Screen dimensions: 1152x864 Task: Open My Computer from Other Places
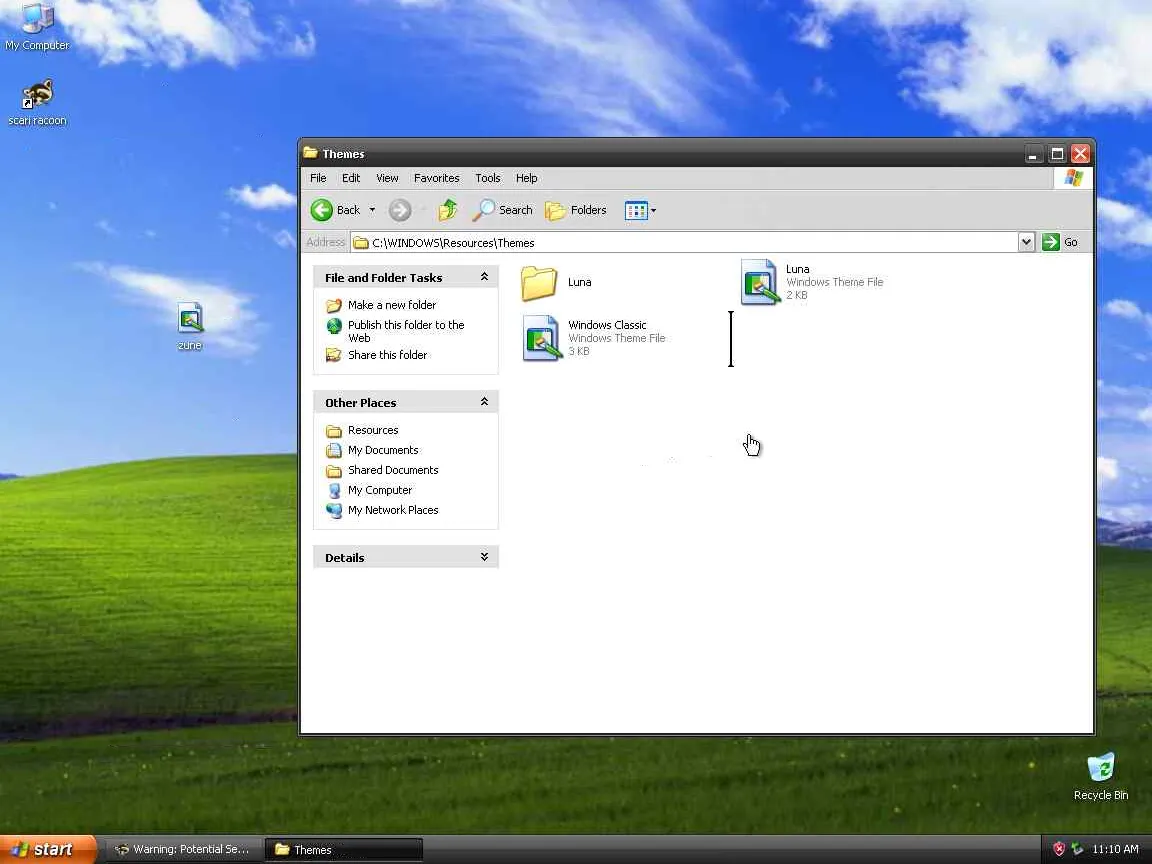380,490
